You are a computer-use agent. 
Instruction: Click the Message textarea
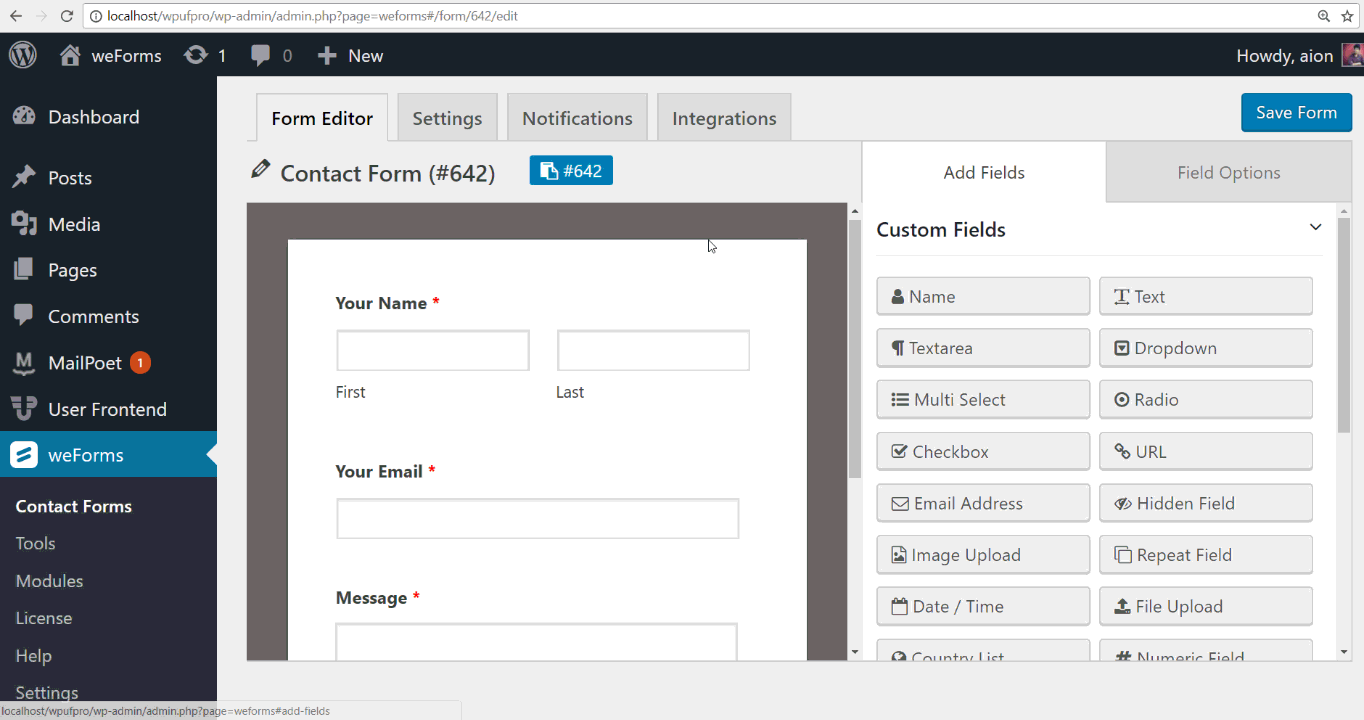coord(536,642)
